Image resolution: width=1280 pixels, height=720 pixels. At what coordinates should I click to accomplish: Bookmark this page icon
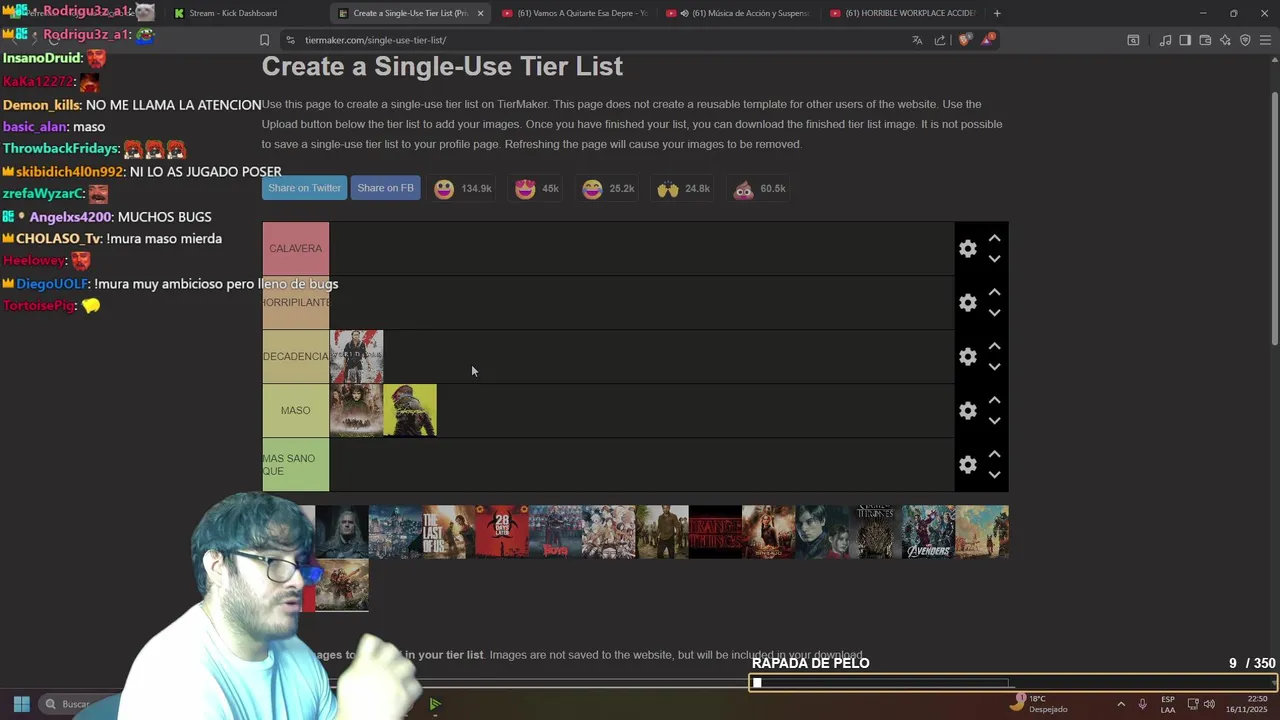264,40
